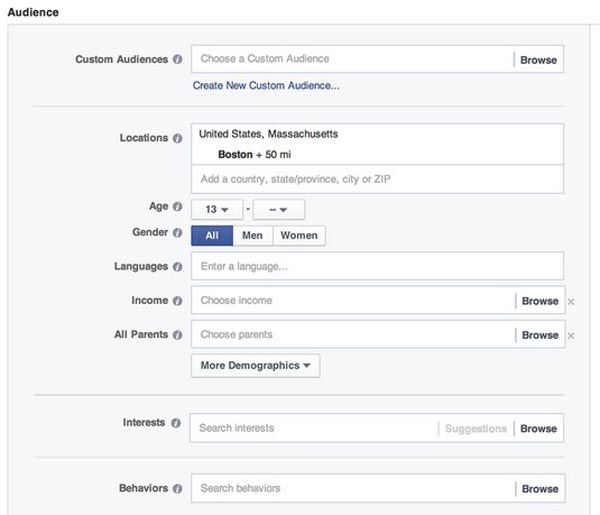Viewport: 600px width, 515px height.
Task: Click info icon beside Locations label
Action: click(x=177, y=138)
